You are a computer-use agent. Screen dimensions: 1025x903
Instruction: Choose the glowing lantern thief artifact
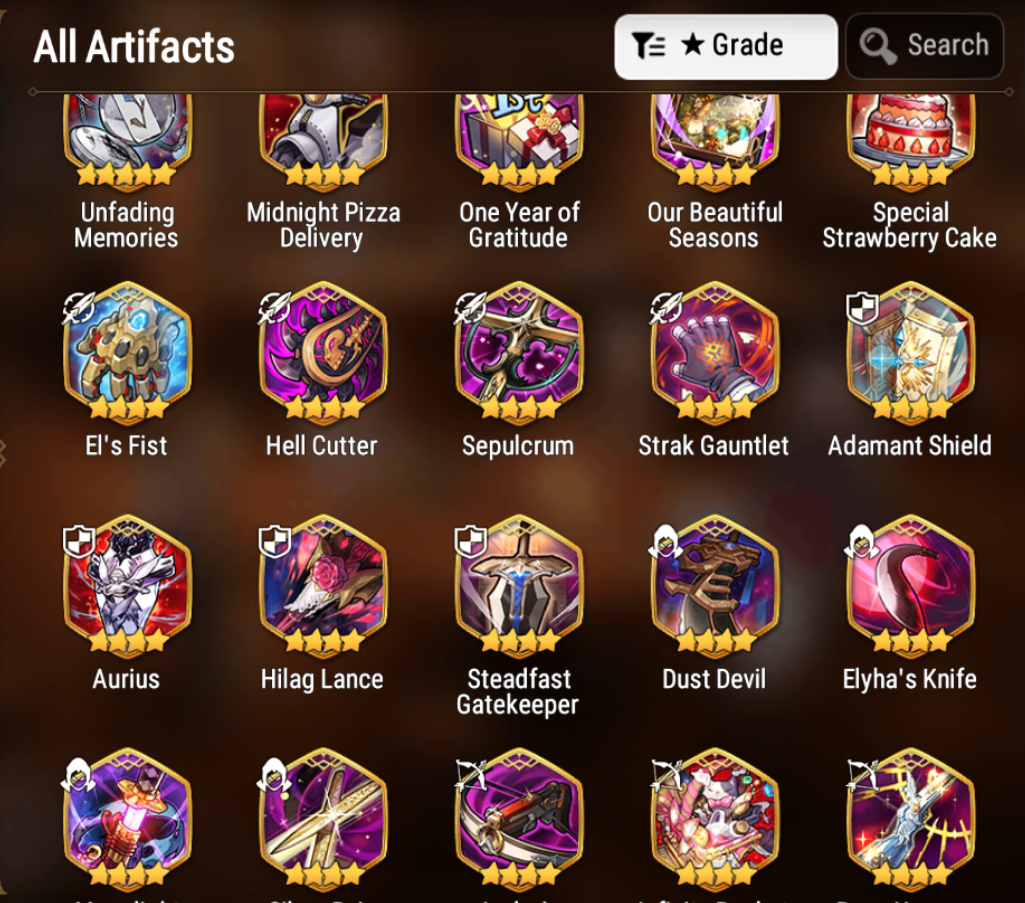pyautogui.click(x=127, y=818)
